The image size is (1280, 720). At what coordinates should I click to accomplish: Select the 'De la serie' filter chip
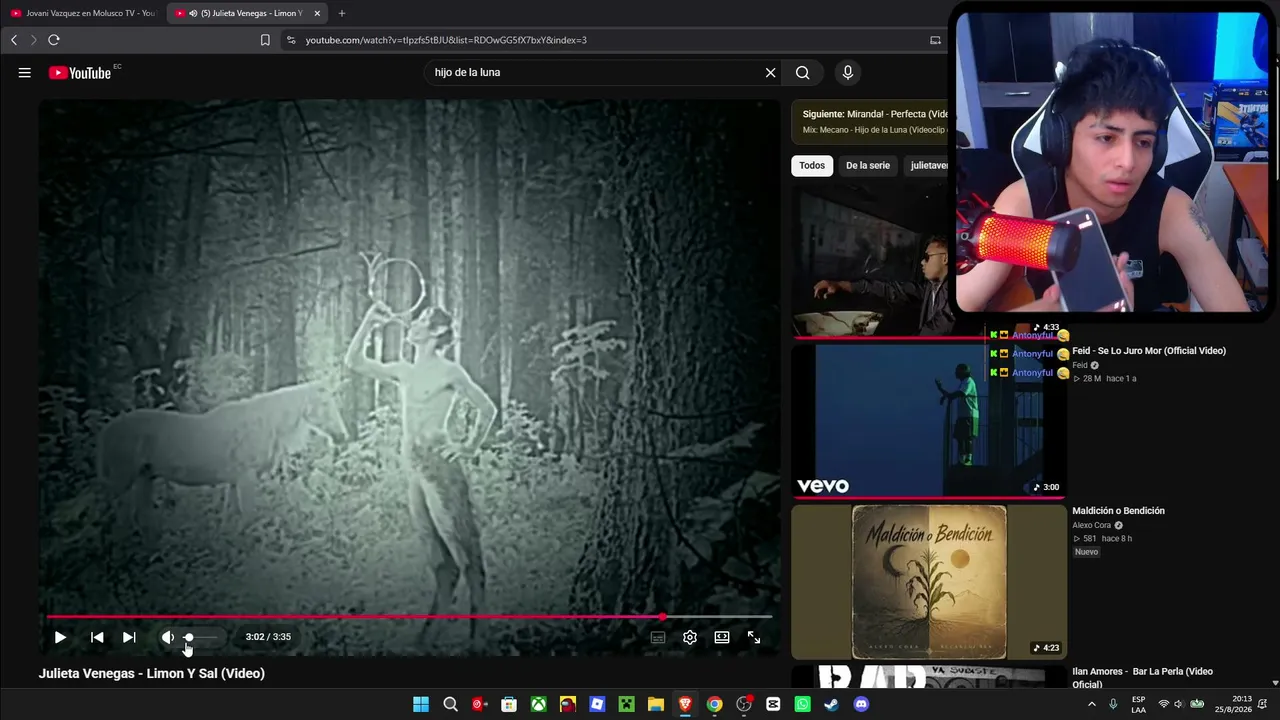click(868, 165)
